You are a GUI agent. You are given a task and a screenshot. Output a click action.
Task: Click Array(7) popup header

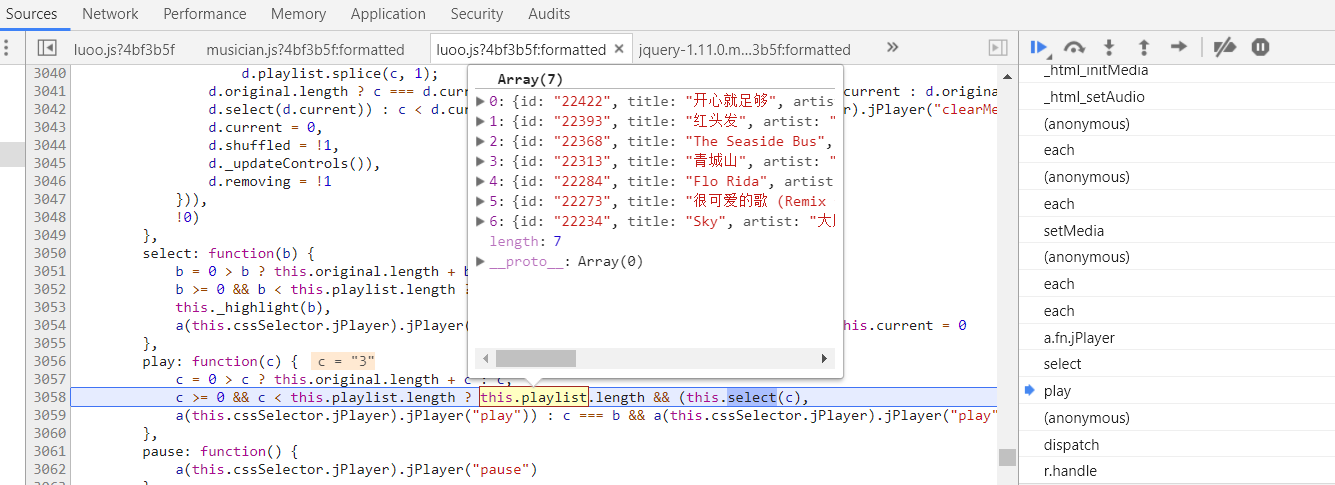click(532, 79)
